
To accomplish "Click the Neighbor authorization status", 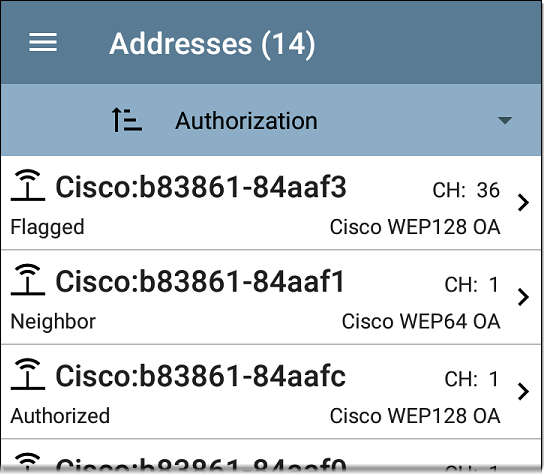I will point(53,321).
